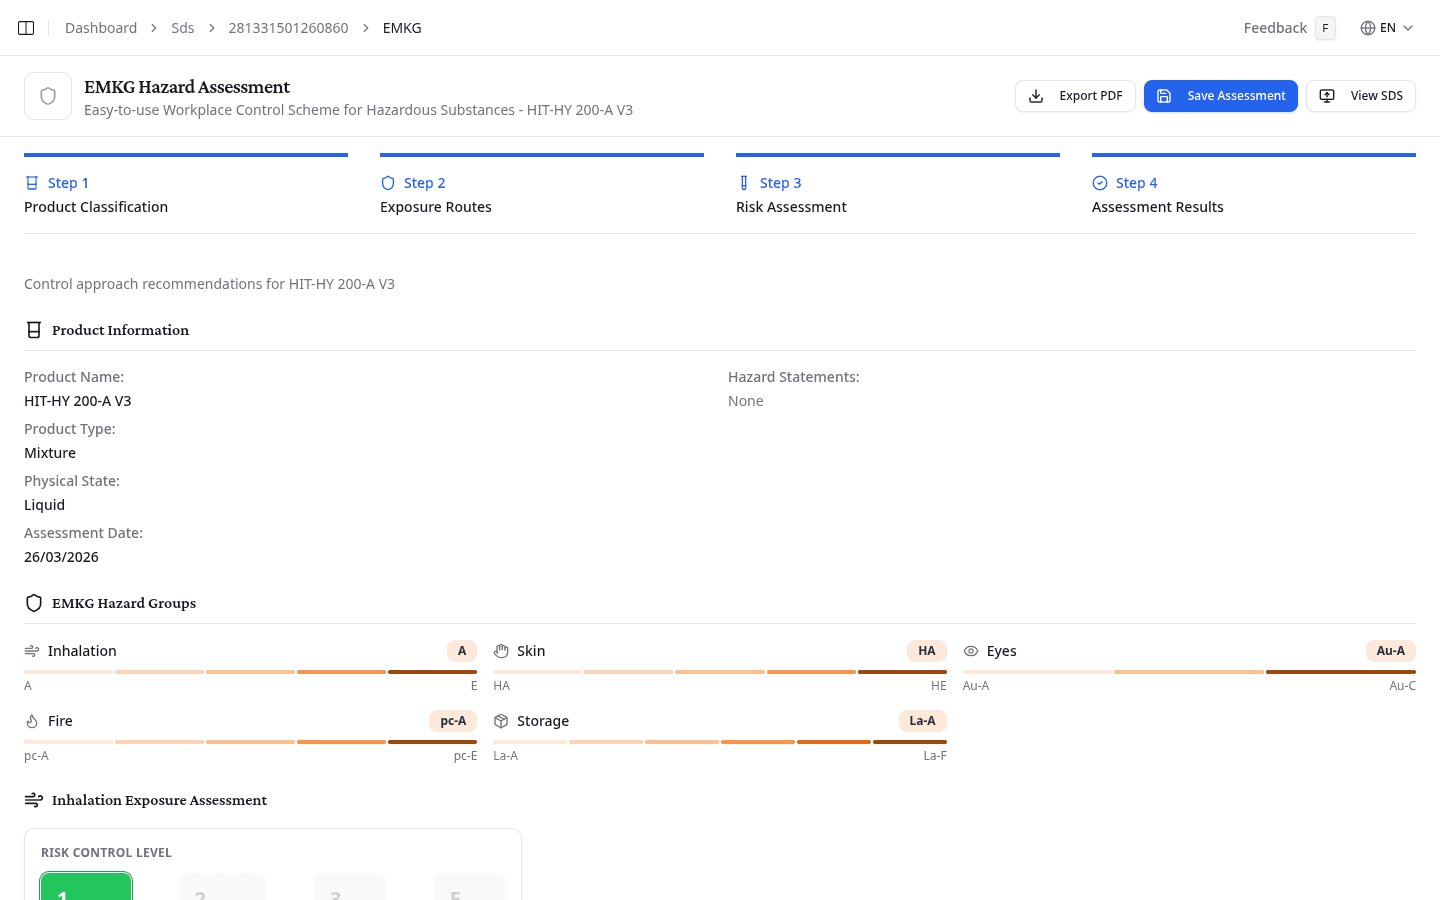The height and width of the screenshot is (900, 1440).
Task: Click the globe language icon
Action: [1367, 28]
